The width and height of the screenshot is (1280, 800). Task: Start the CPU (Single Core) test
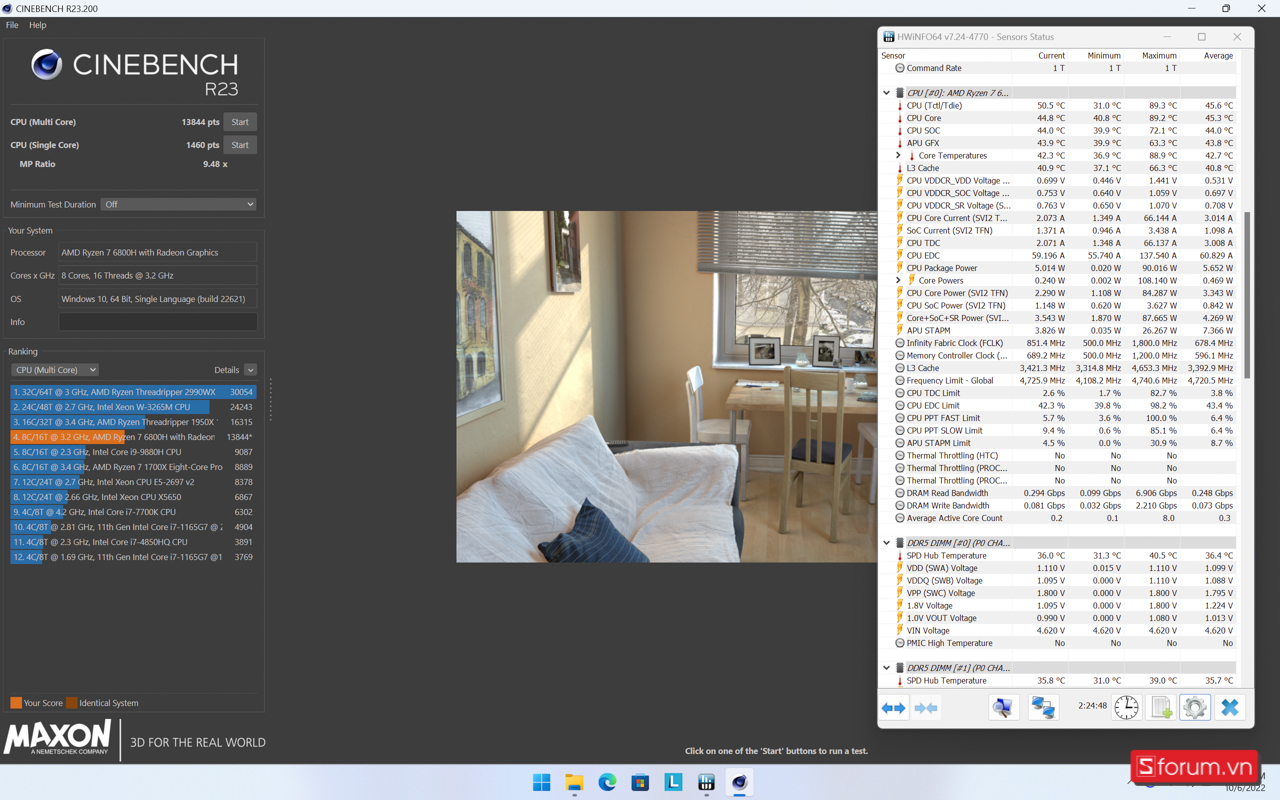point(240,145)
